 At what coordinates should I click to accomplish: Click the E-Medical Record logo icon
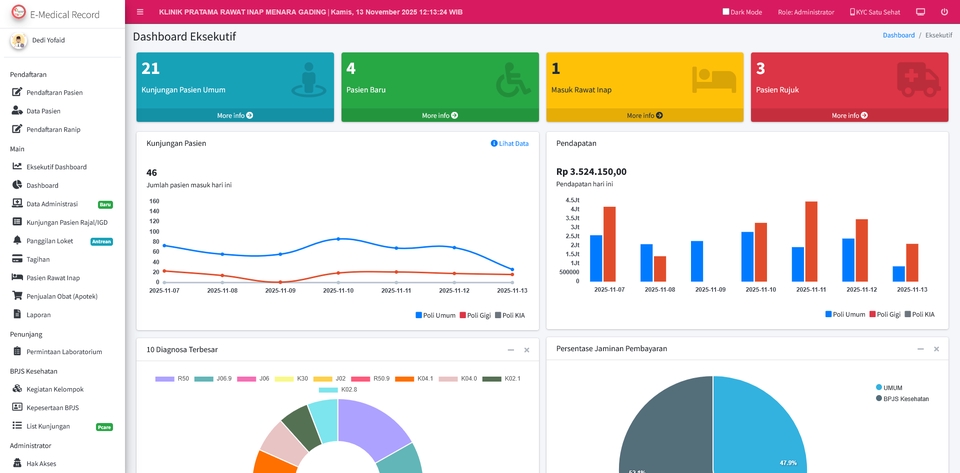(18, 13)
